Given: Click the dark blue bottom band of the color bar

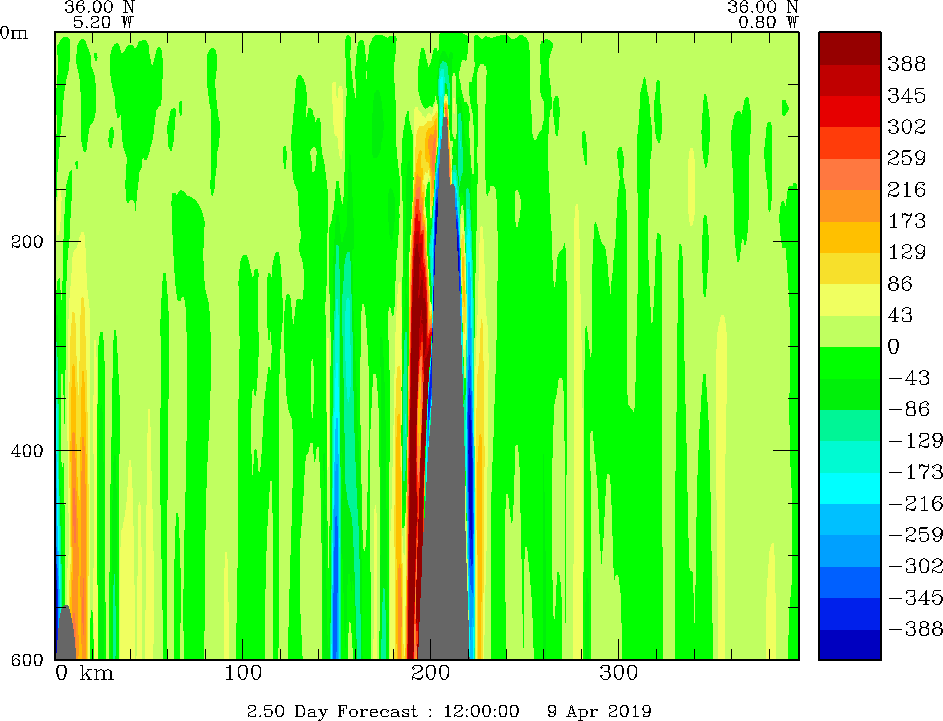Looking at the screenshot, I should coord(850,645).
